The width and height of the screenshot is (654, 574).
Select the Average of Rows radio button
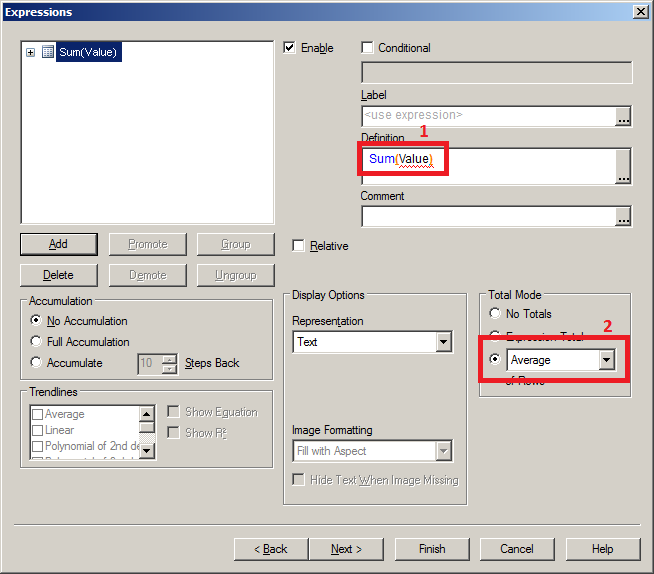click(x=495, y=359)
